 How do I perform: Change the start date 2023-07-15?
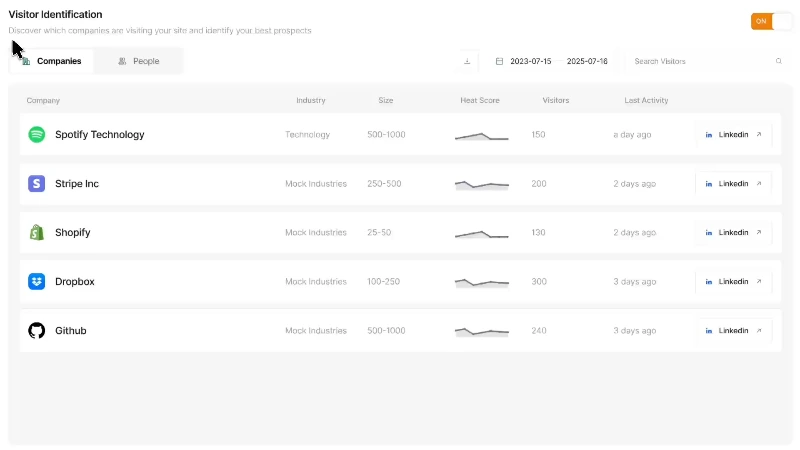(x=531, y=61)
